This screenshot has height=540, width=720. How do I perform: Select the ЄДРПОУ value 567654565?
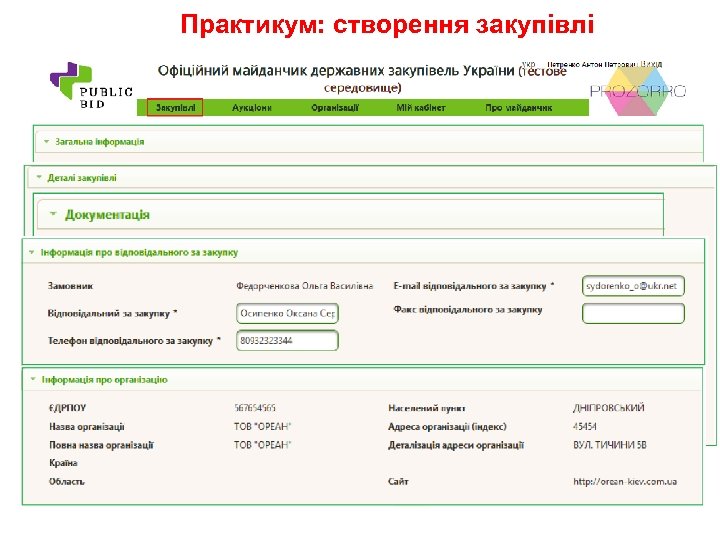[255, 408]
